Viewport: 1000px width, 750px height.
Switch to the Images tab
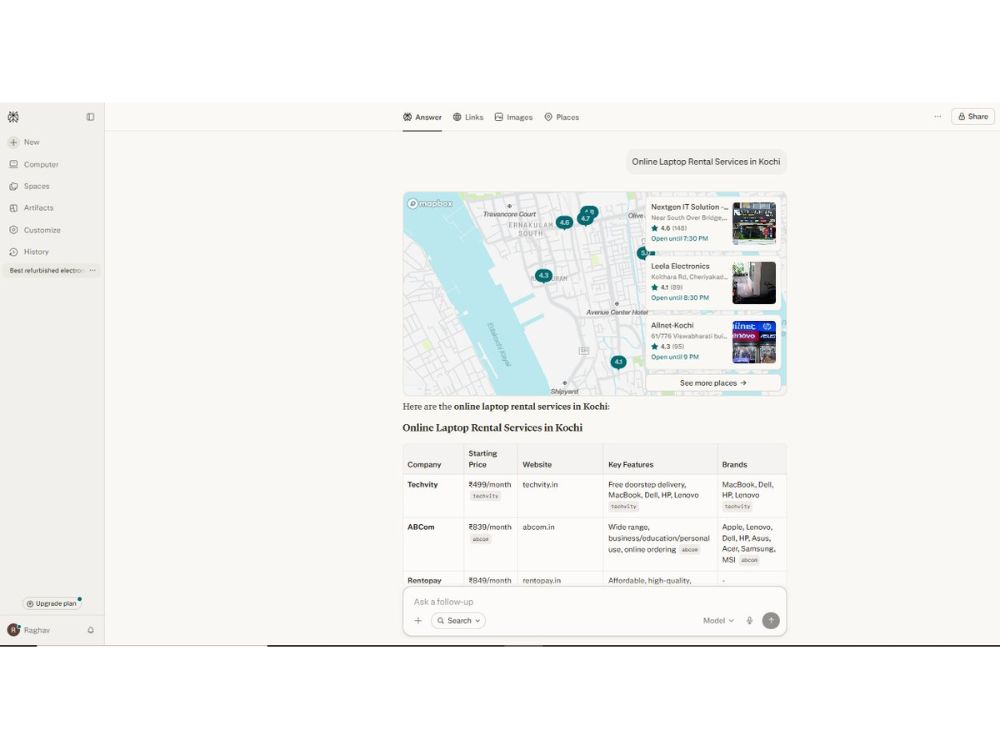[x=513, y=117]
